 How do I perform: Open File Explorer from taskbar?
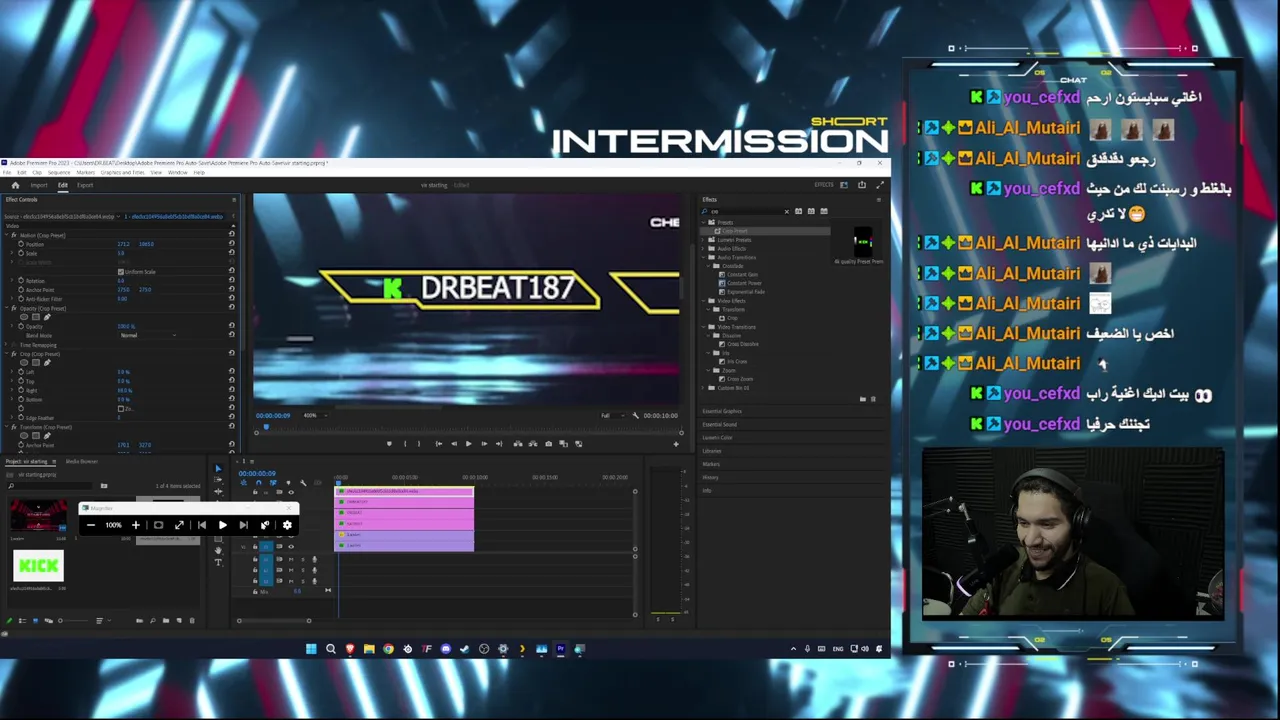pos(369,649)
